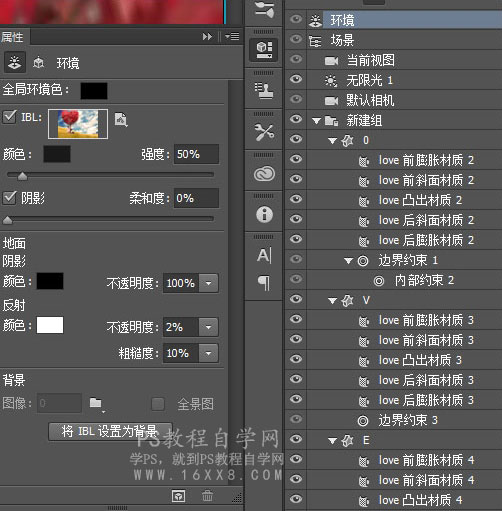502x511 pixels.
Task: Collapse the 新建组 group in 3D panel
Action: click(x=316, y=120)
